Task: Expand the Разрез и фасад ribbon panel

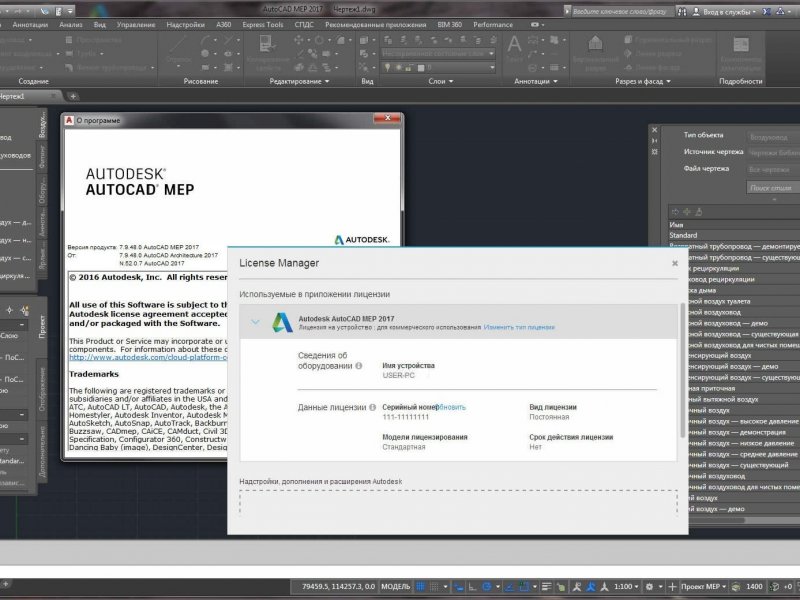Action: click(x=642, y=81)
